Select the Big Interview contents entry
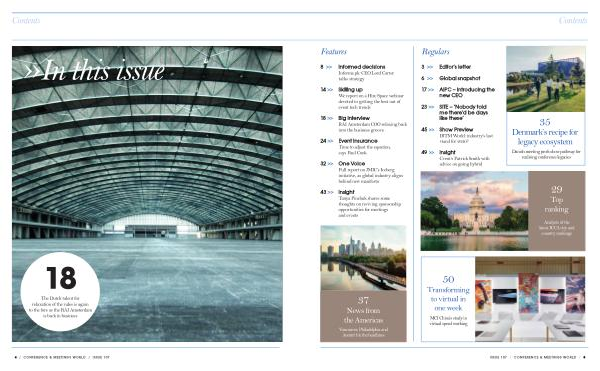Screen dimensions: 600x371 [364, 124]
